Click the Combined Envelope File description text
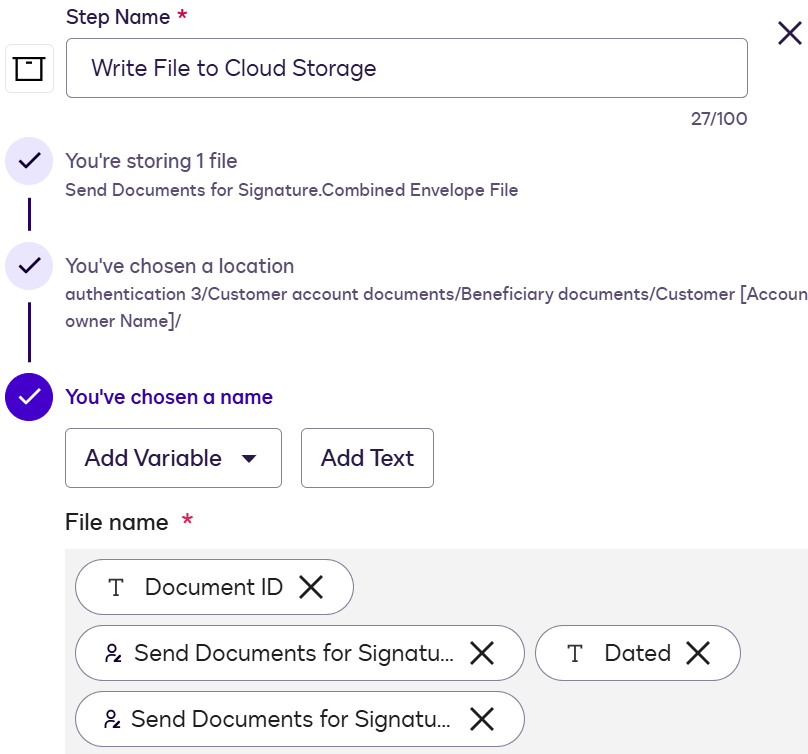Image resolution: width=808 pixels, height=754 pixels. 292,190
